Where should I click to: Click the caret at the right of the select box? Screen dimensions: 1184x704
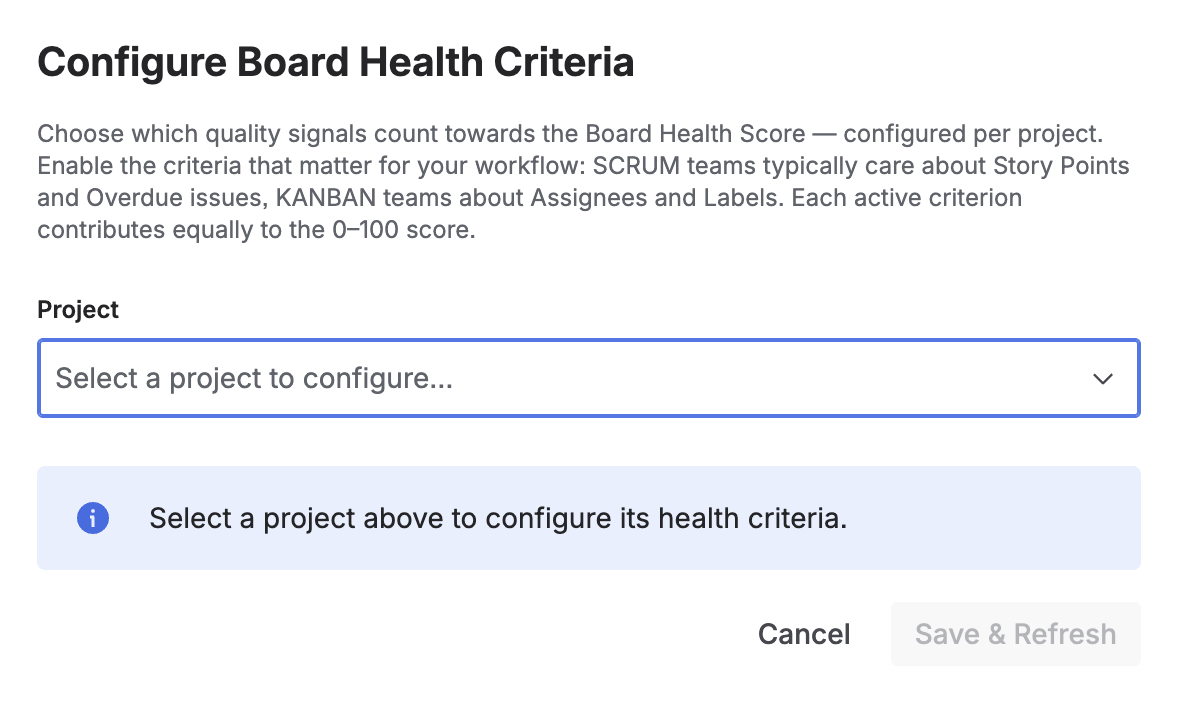(x=1102, y=378)
